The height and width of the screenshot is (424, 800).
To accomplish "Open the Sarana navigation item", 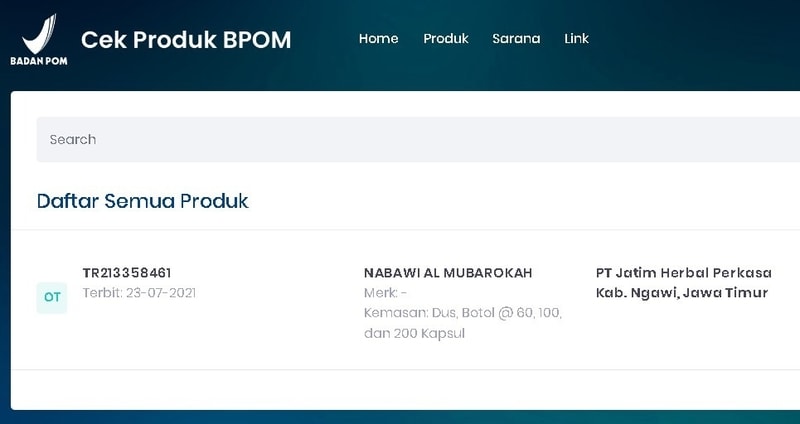I will [x=516, y=39].
